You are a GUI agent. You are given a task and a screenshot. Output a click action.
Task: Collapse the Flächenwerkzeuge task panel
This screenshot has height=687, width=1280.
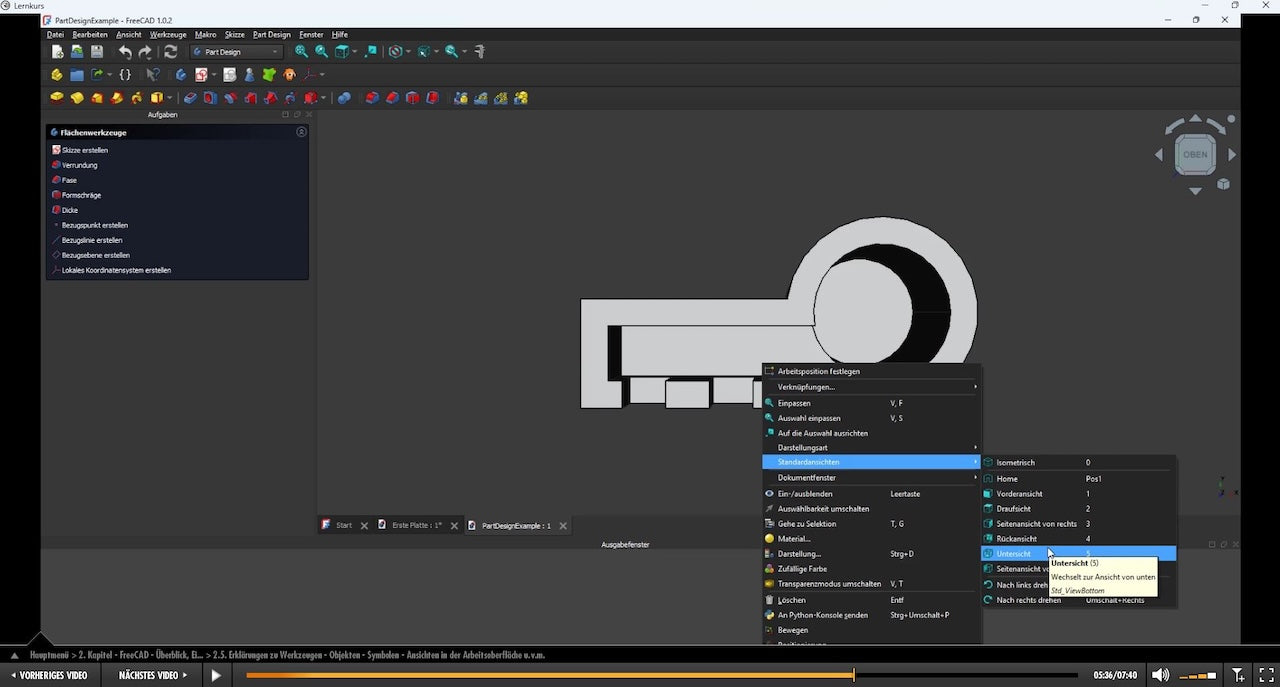click(x=301, y=132)
